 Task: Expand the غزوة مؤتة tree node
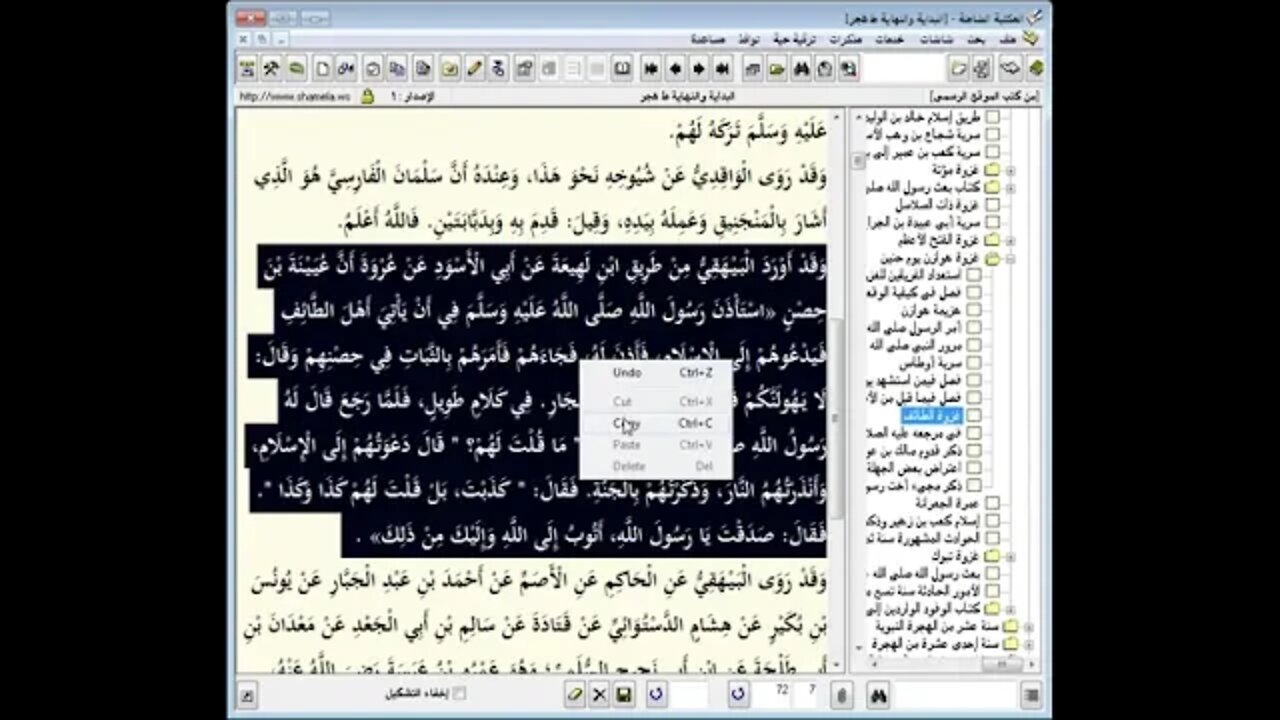point(1010,170)
